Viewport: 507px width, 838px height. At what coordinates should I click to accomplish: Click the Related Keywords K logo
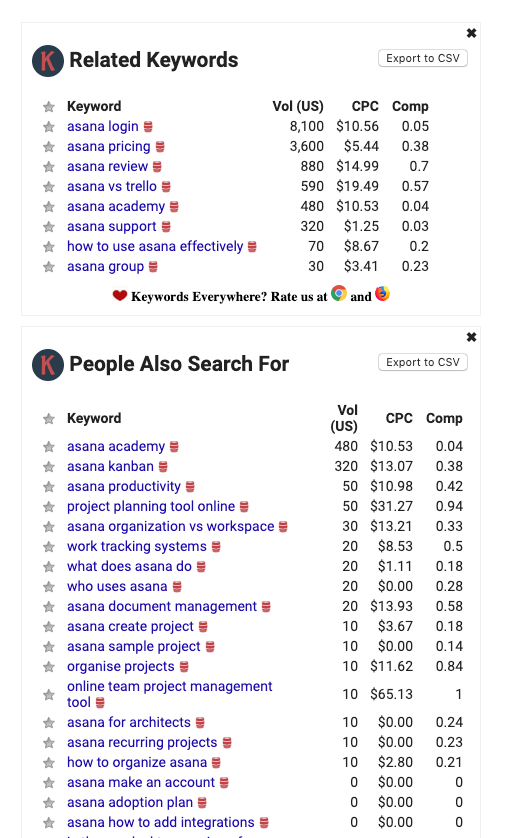click(48, 61)
